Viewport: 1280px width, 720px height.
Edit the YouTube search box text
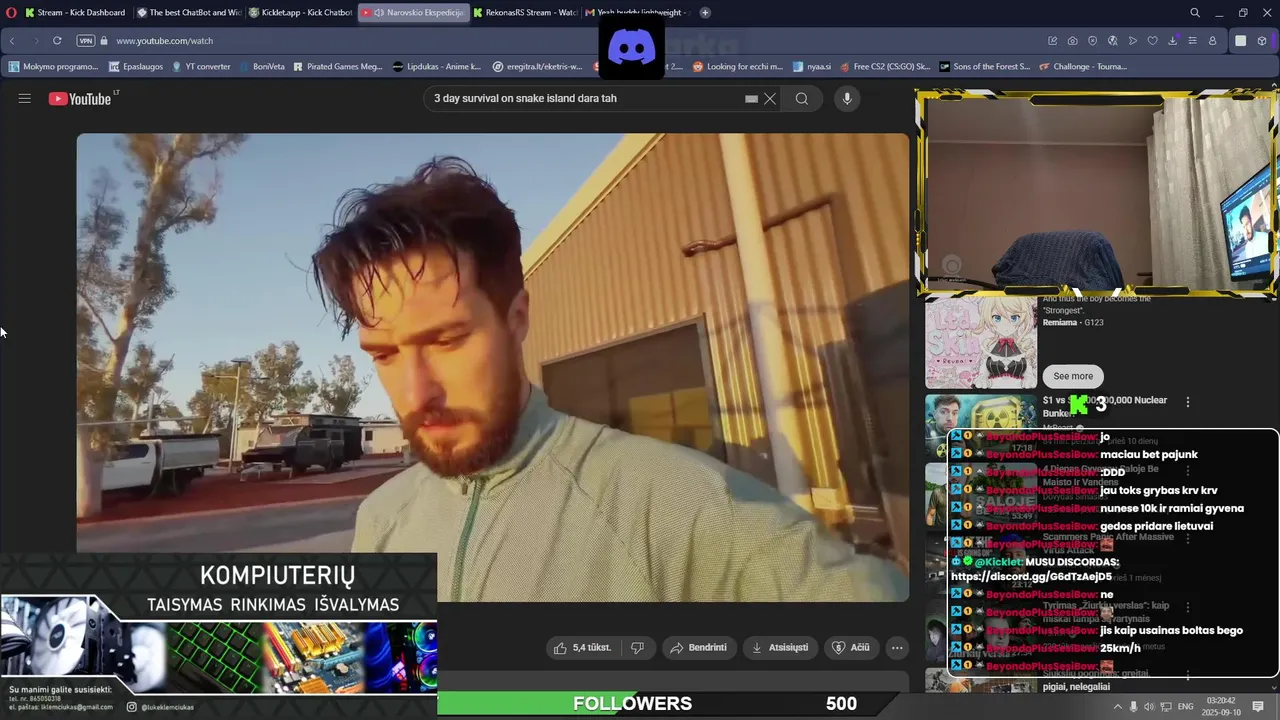pos(585,99)
